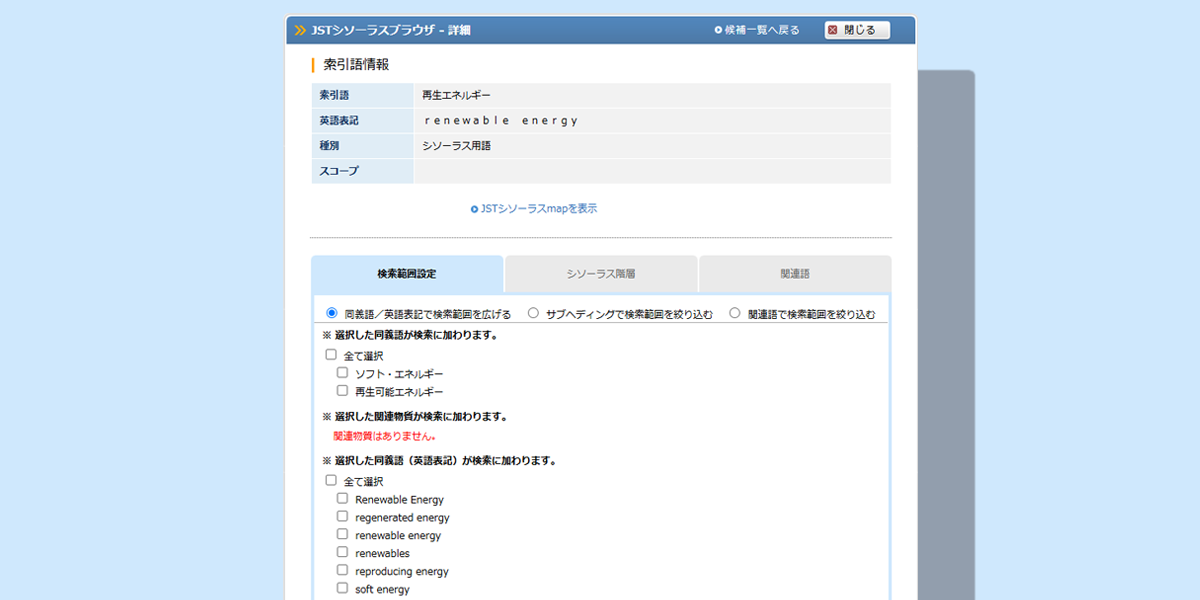Click the スコープ row label
Screen dimensions: 1200x600
[x=339, y=171]
